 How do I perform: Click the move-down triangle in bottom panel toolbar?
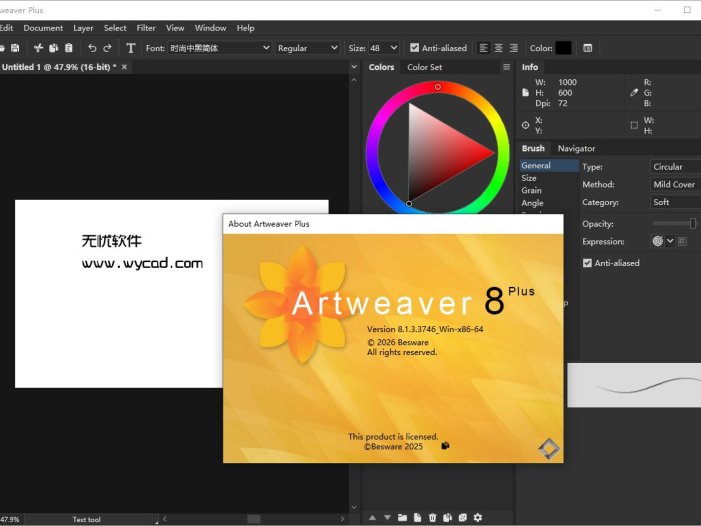387,518
